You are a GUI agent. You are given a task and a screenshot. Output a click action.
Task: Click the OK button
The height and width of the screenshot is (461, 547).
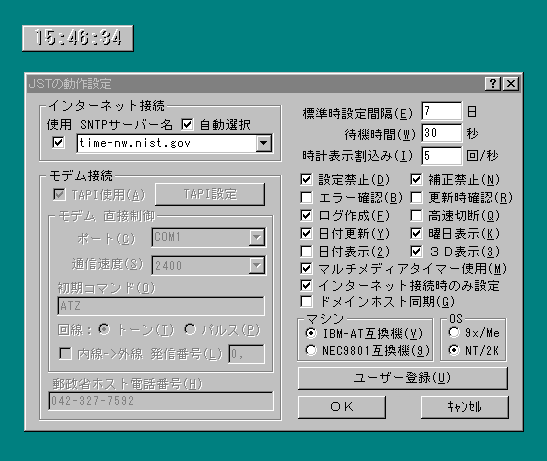click(342, 407)
